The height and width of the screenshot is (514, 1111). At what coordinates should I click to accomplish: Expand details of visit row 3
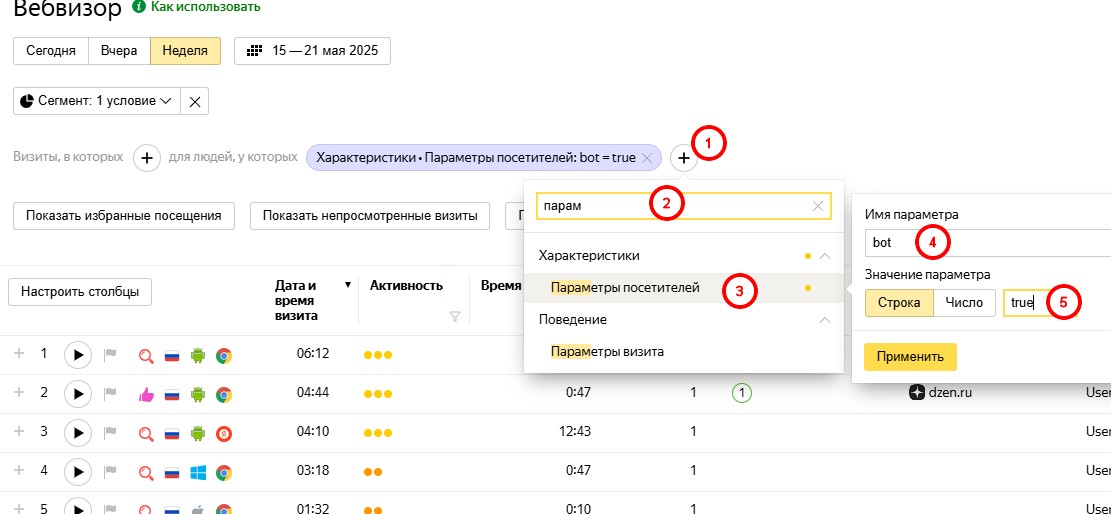click(20, 431)
